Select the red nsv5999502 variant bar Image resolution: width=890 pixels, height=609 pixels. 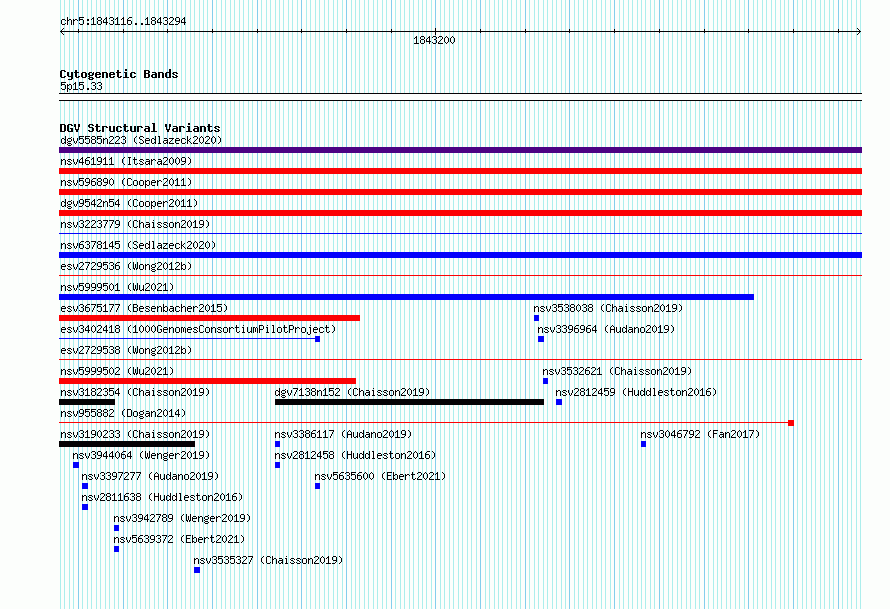207,381
